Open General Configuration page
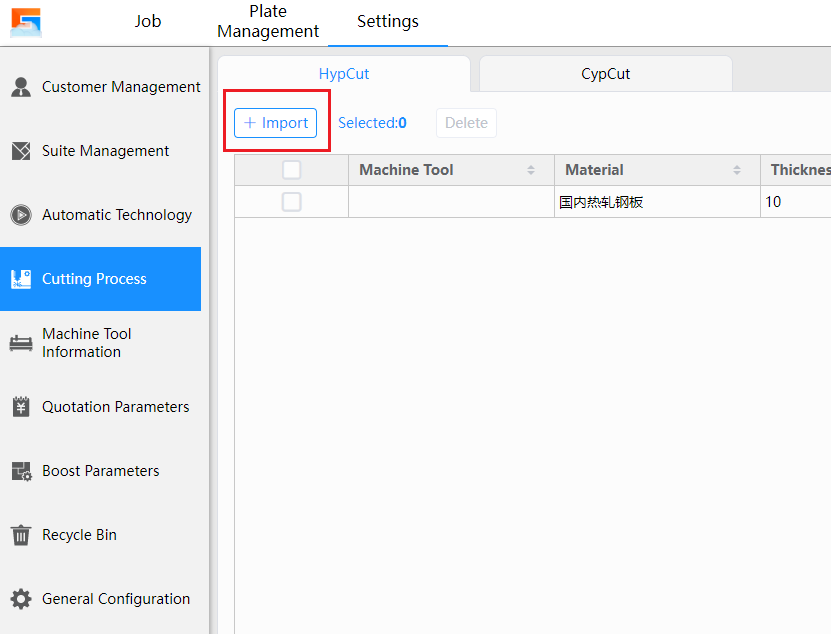Viewport: 831px width, 634px height. pos(101,599)
